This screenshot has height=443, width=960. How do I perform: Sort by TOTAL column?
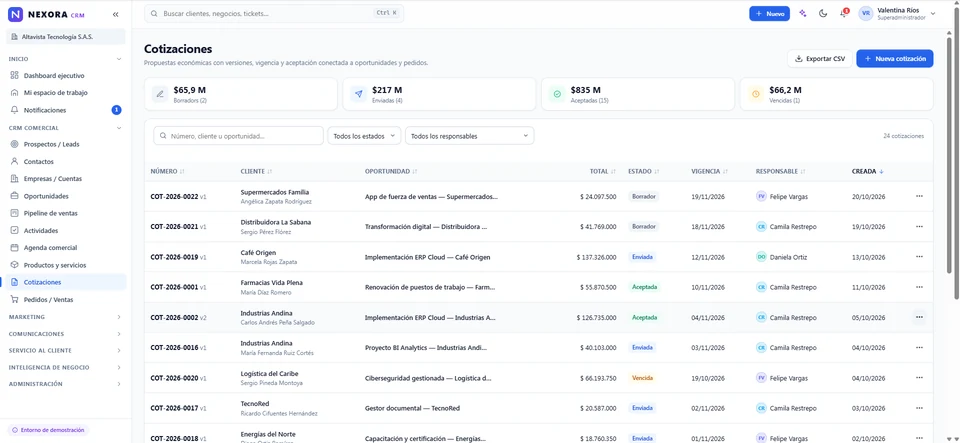603,171
